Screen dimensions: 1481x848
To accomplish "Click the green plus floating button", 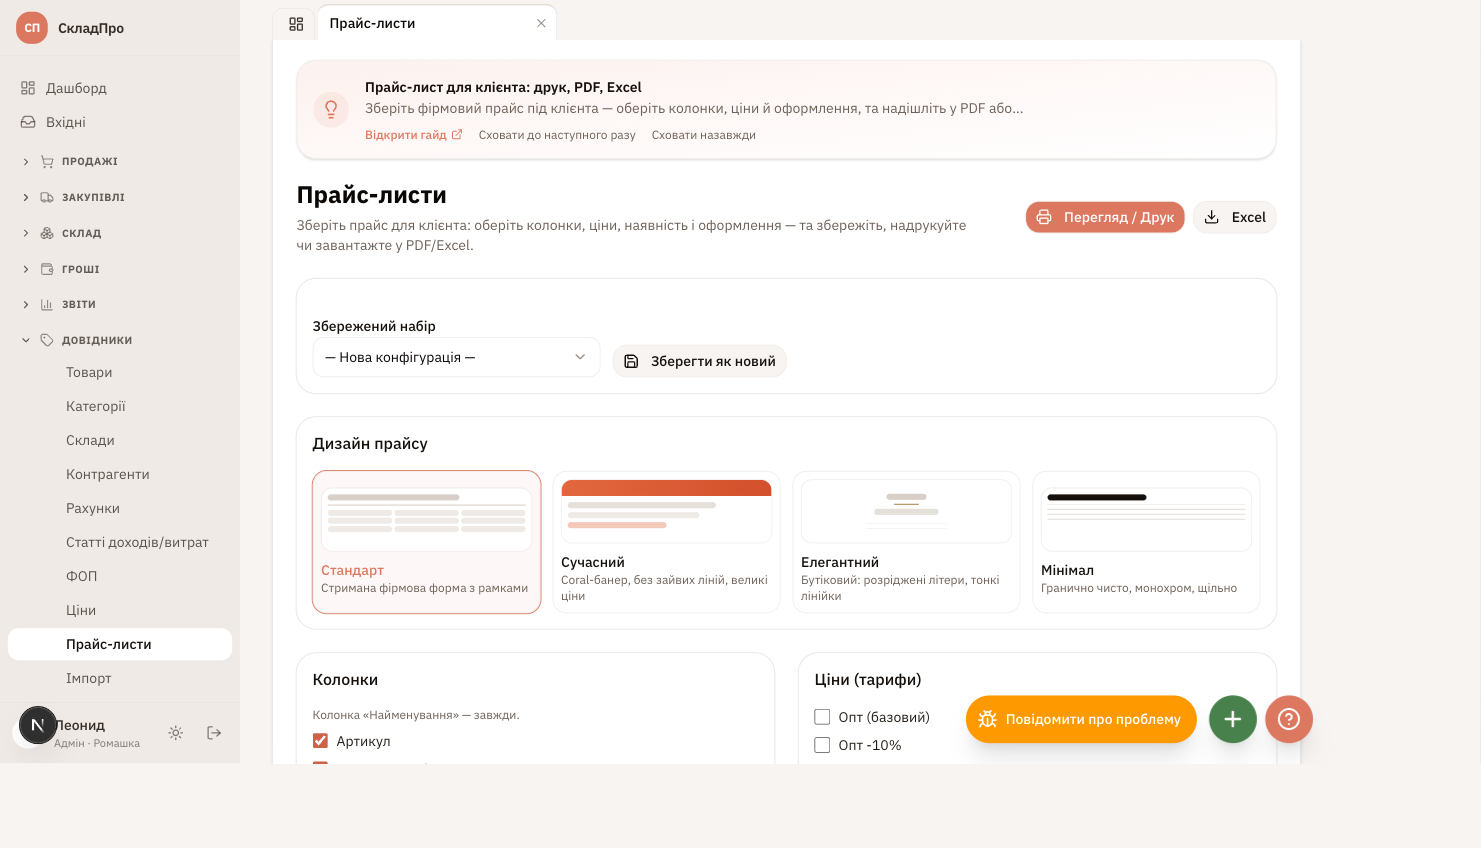I will (1233, 719).
